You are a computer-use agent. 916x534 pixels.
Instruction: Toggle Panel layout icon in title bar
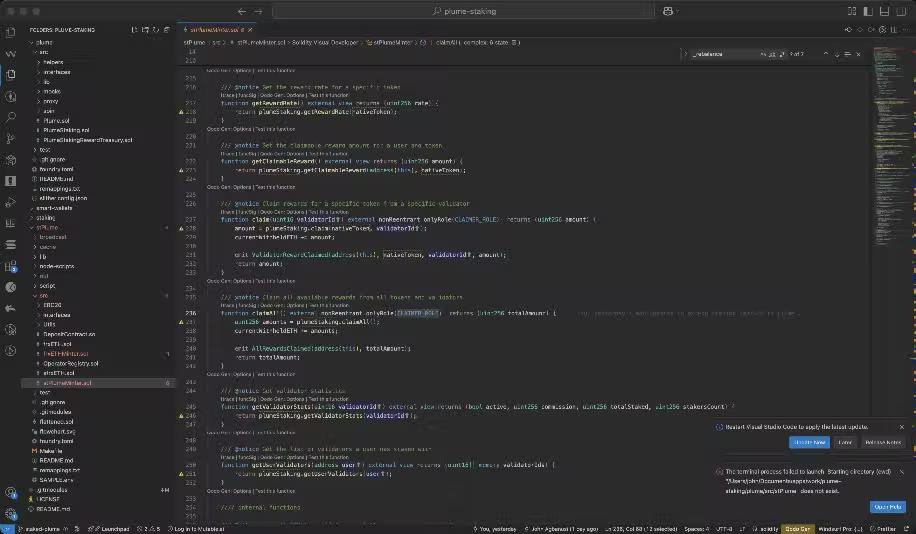coord(884,11)
